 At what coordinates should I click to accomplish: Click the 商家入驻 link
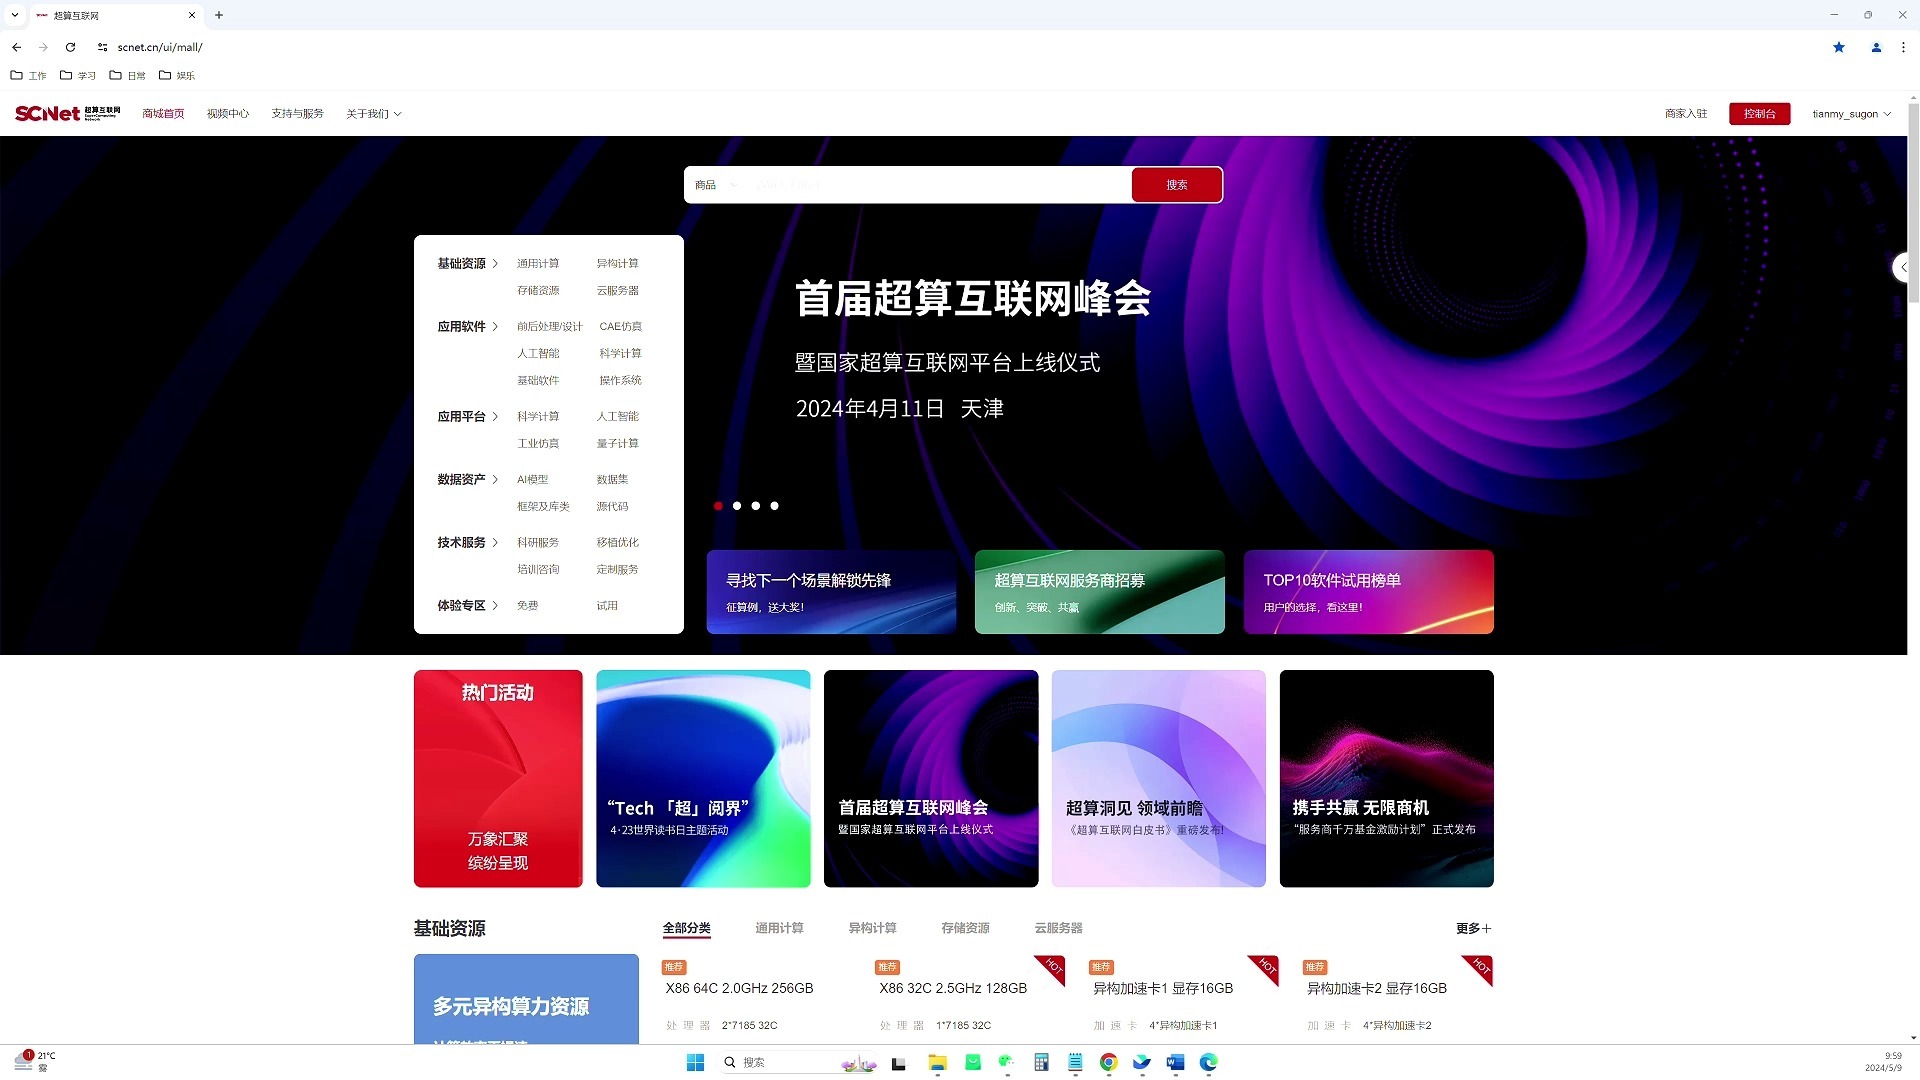coord(1686,114)
